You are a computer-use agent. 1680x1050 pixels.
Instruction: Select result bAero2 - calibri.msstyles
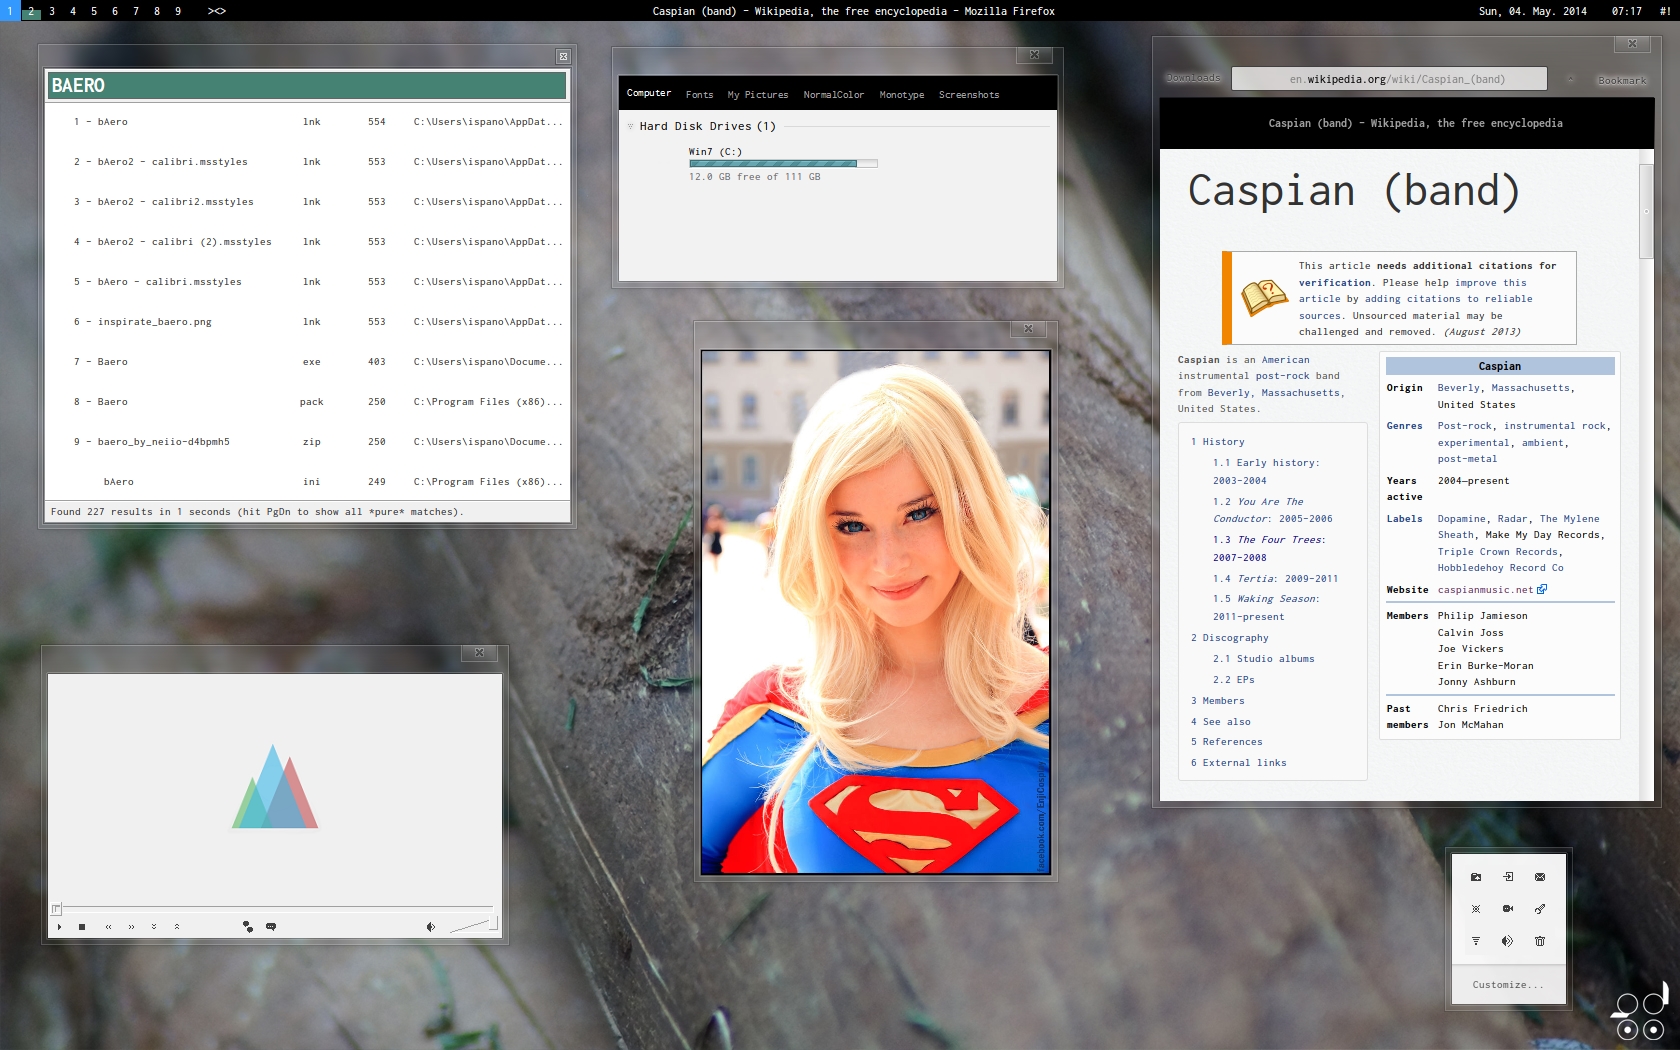point(308,162)
